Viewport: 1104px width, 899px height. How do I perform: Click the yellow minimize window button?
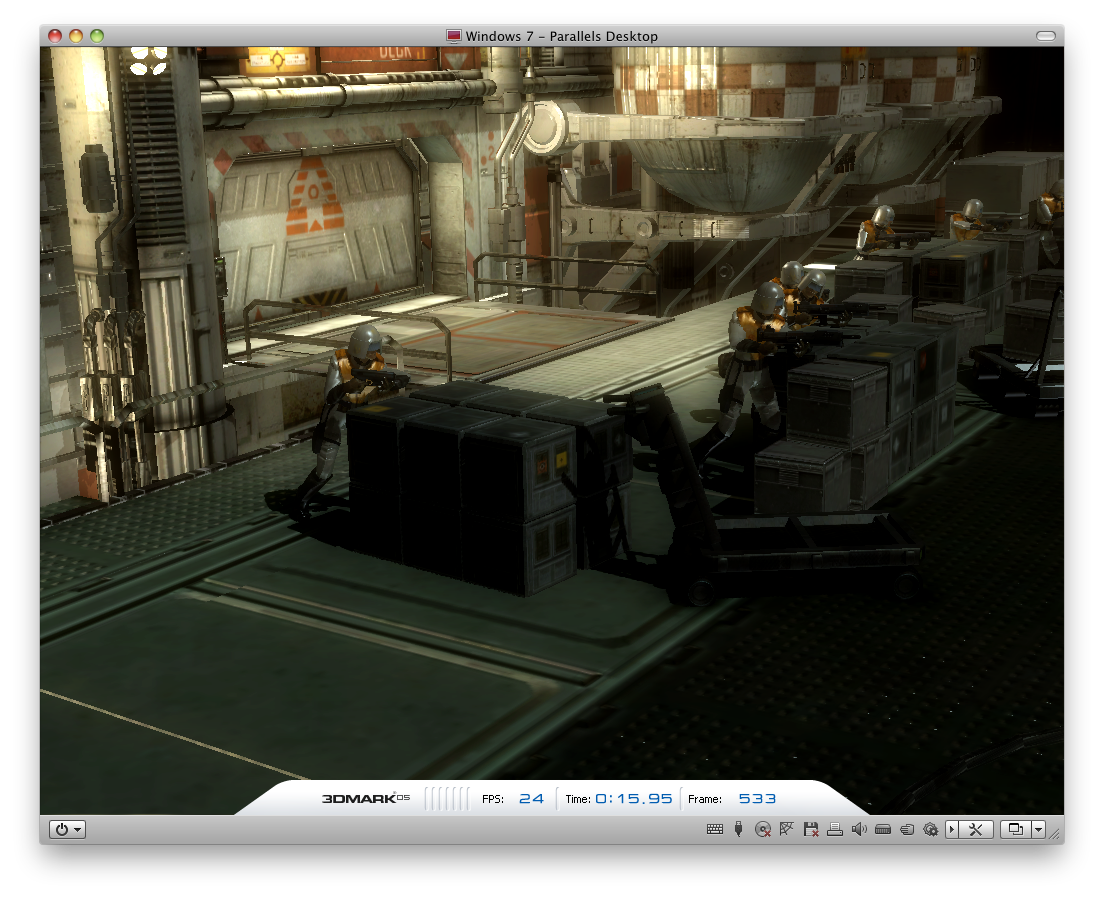click(x=76, y=36)
